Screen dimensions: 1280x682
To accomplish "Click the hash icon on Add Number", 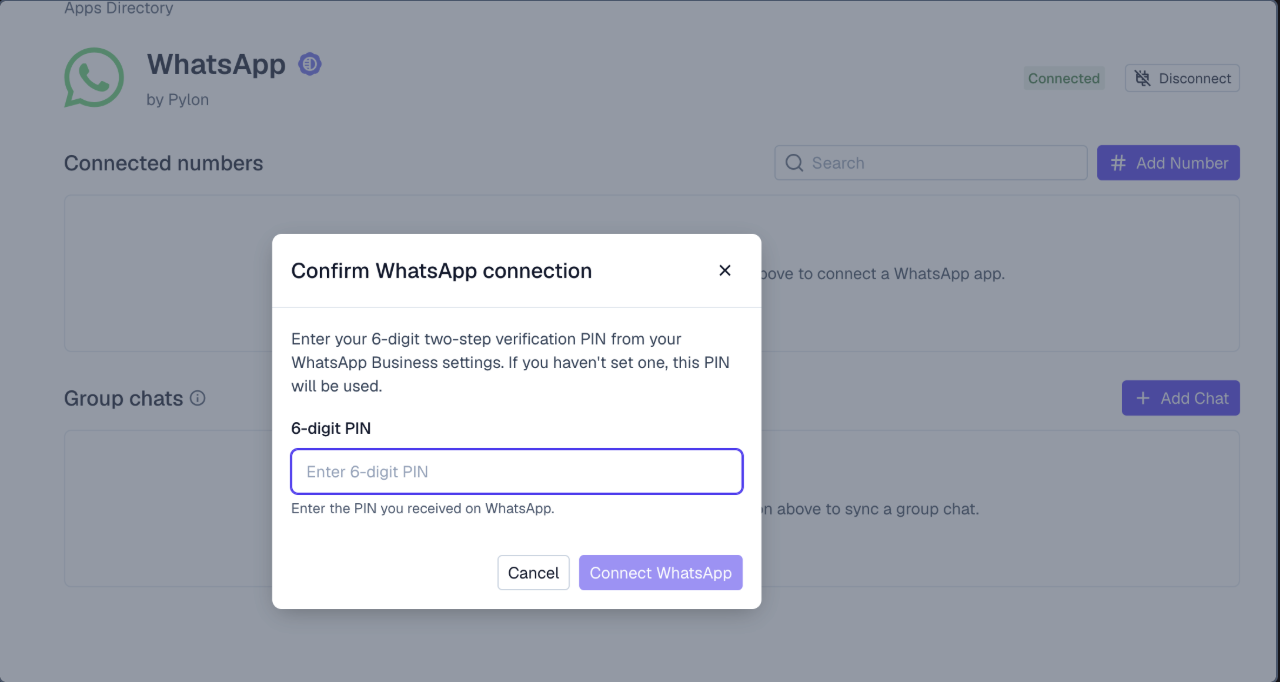I will tap(1118, 163).
